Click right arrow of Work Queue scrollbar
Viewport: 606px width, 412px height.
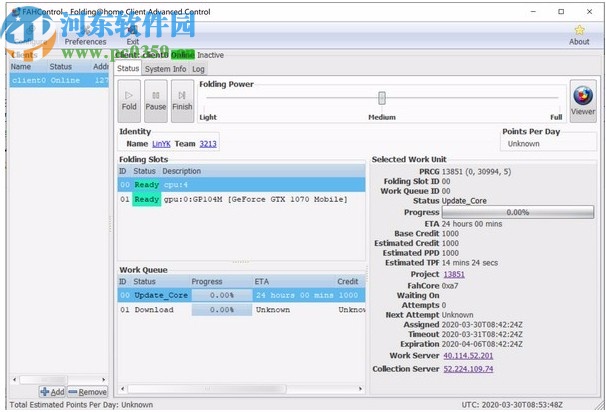[x=360, y=388]
